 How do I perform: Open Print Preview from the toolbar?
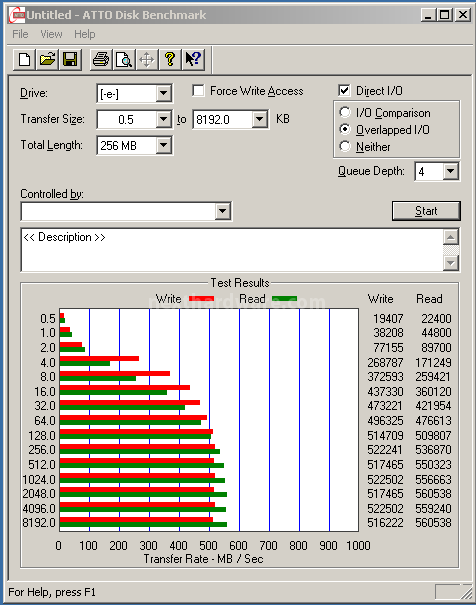[x=124, y=60]
